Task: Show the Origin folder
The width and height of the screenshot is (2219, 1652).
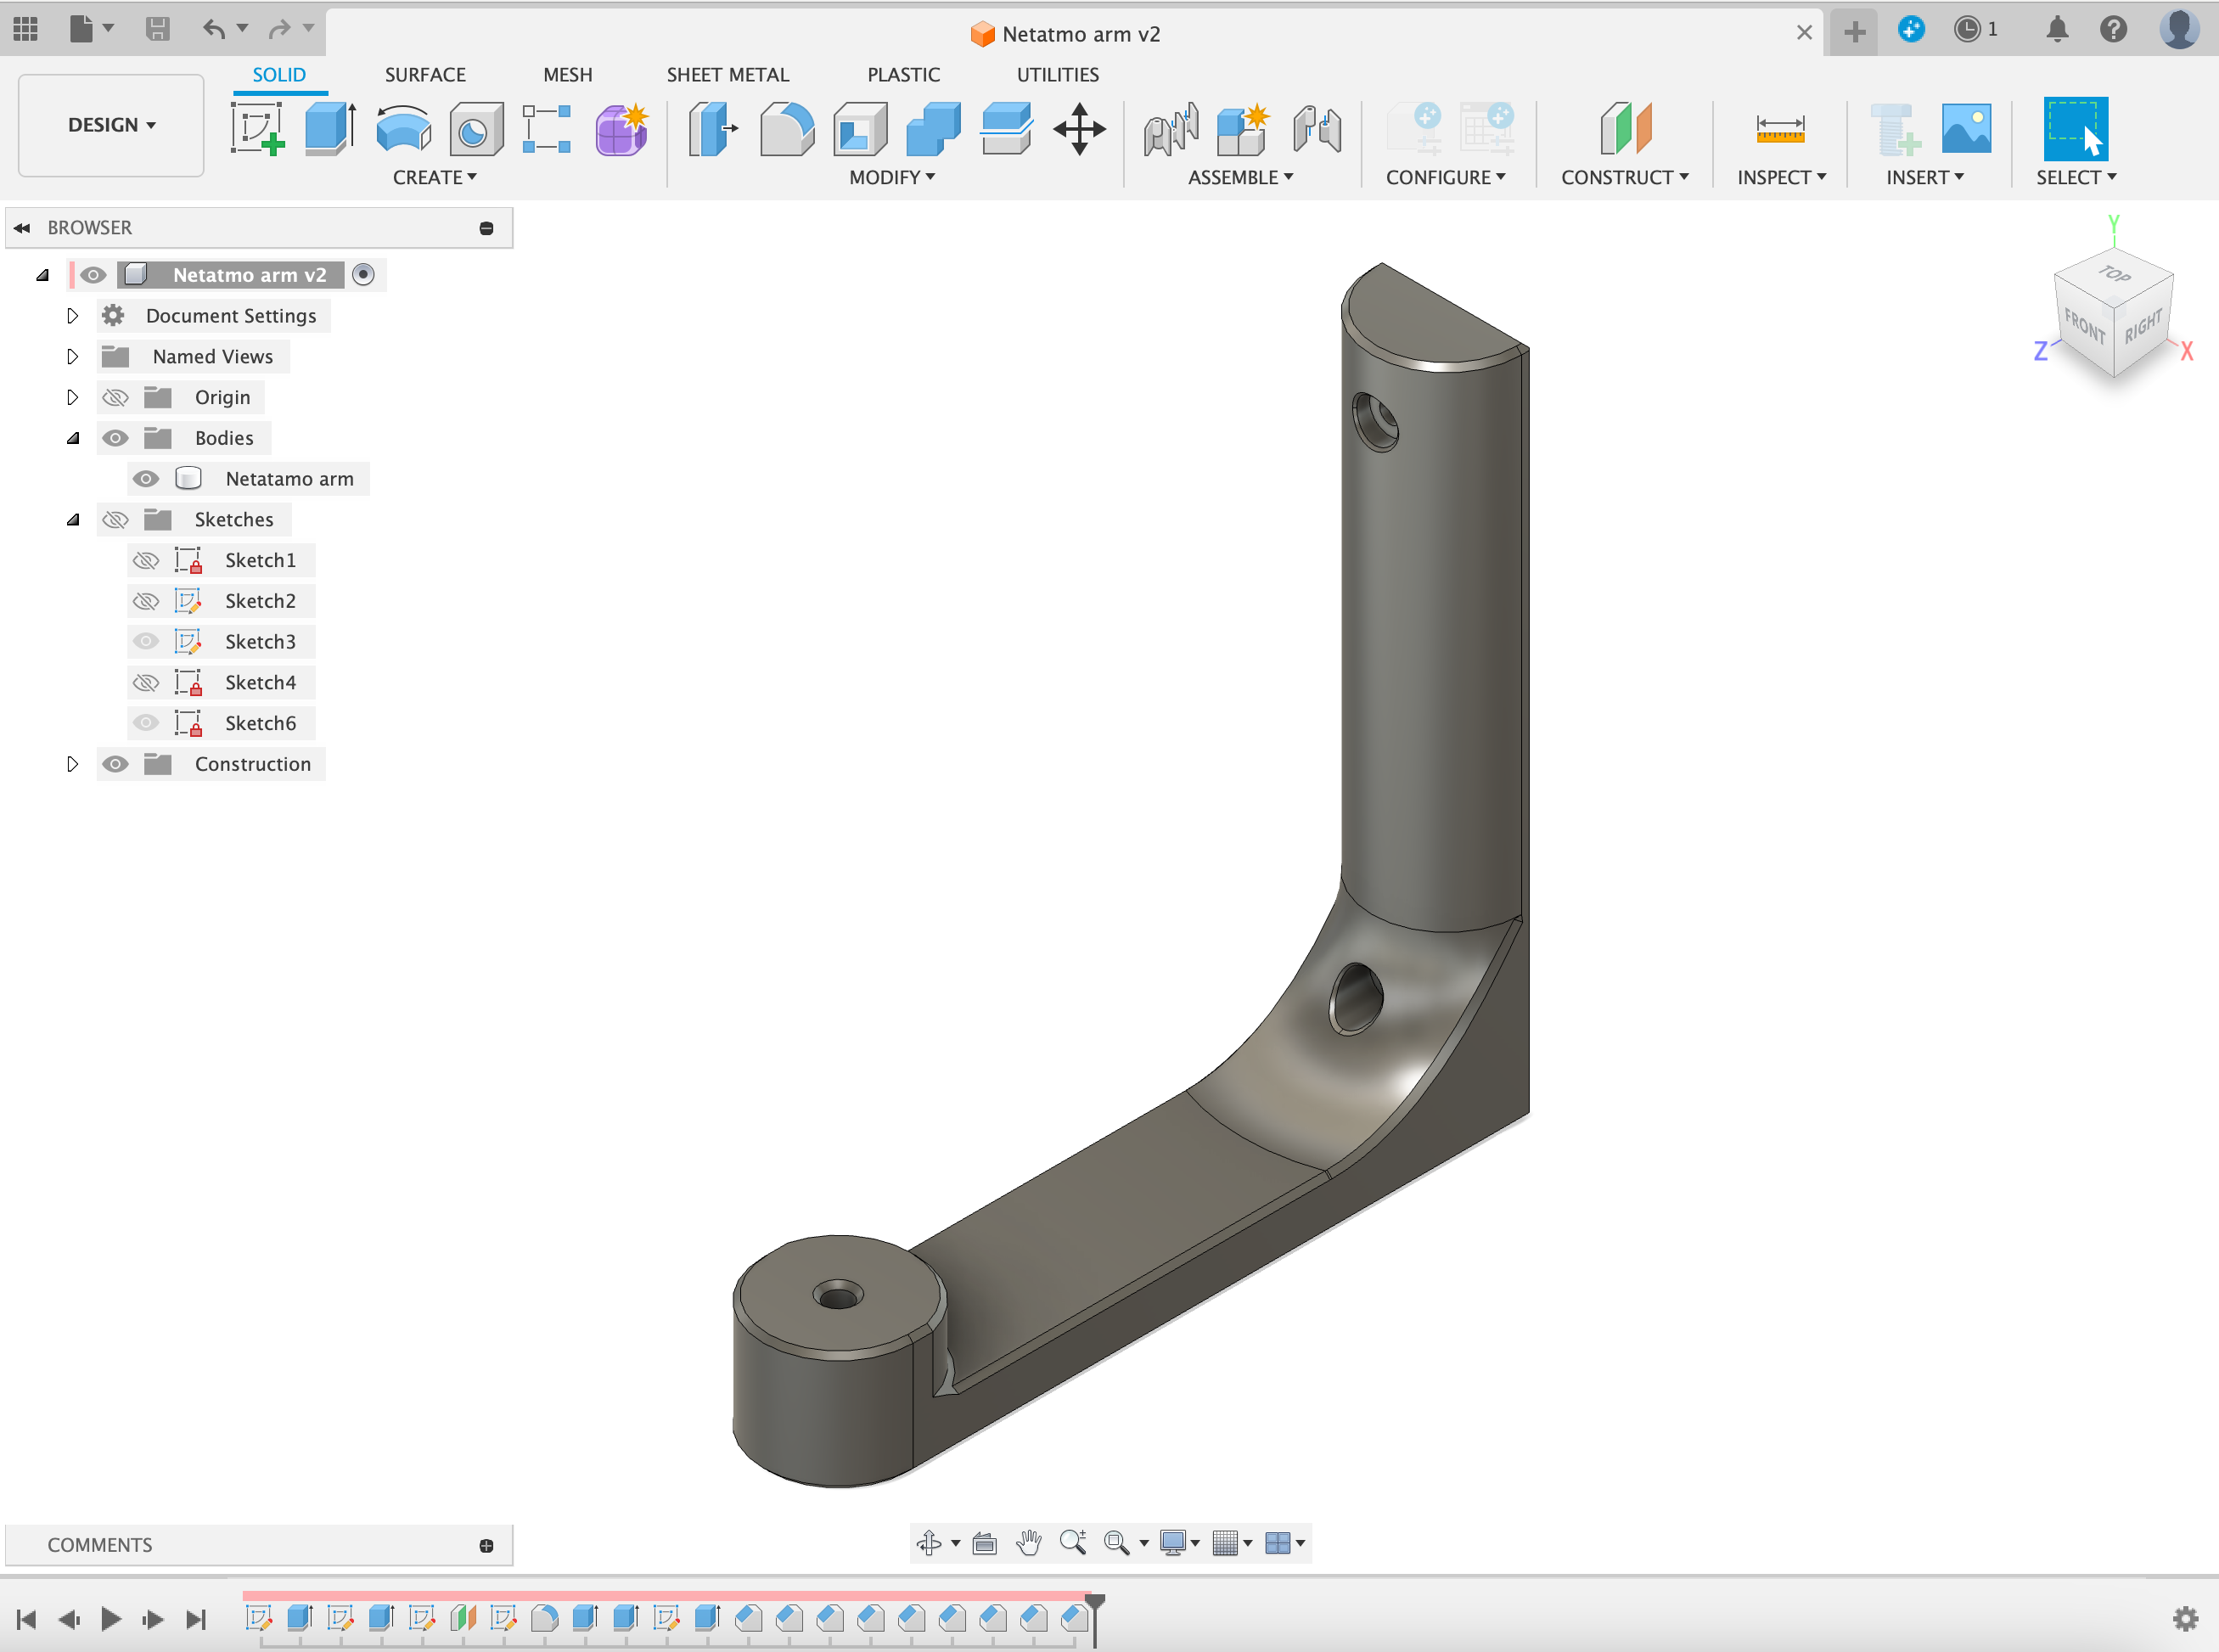Action: [116, 398]
